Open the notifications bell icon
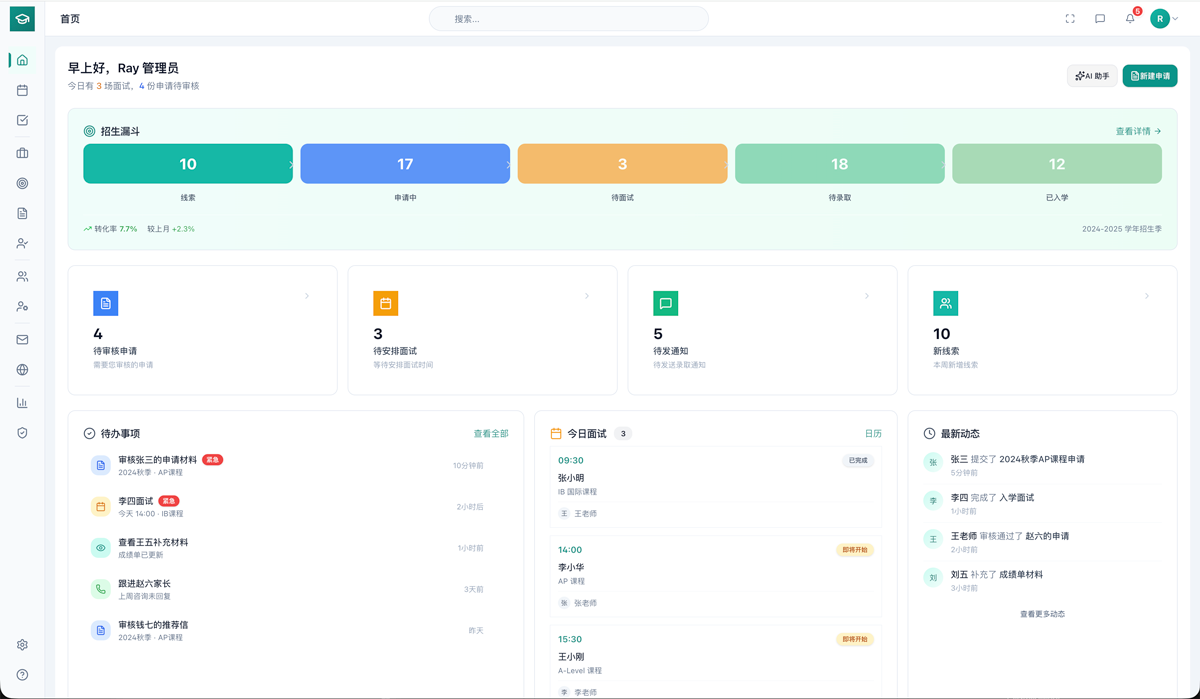Viewport: 1200px width, 699px height. (1130, 18)
